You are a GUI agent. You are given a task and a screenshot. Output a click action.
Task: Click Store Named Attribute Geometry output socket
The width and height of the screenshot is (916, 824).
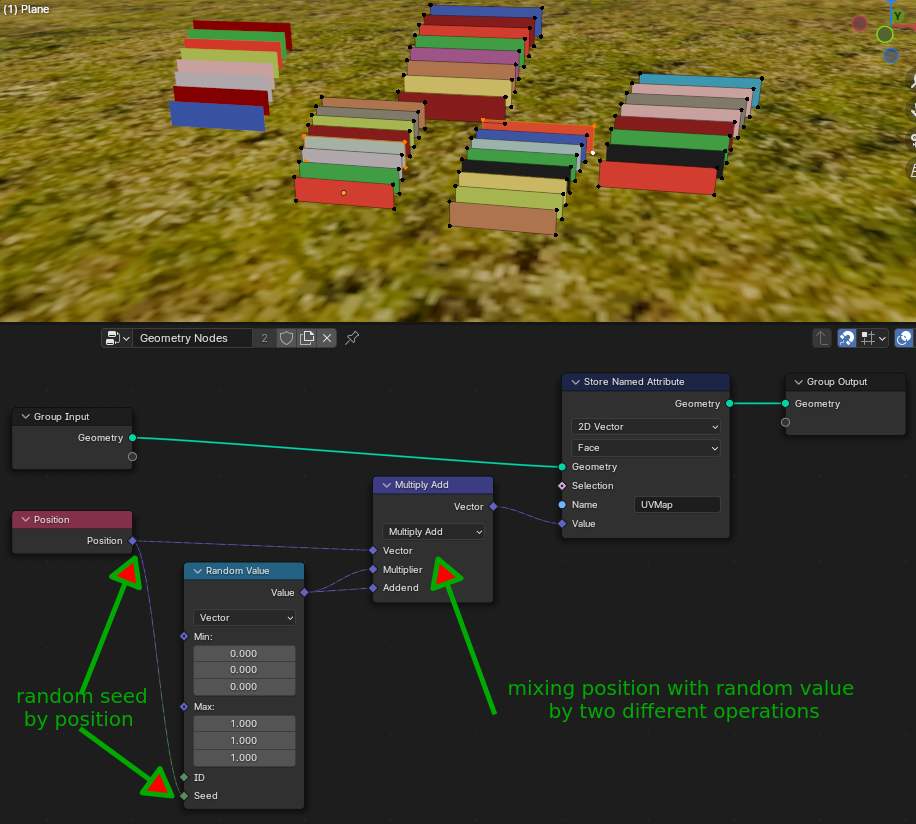pos(730,404)
